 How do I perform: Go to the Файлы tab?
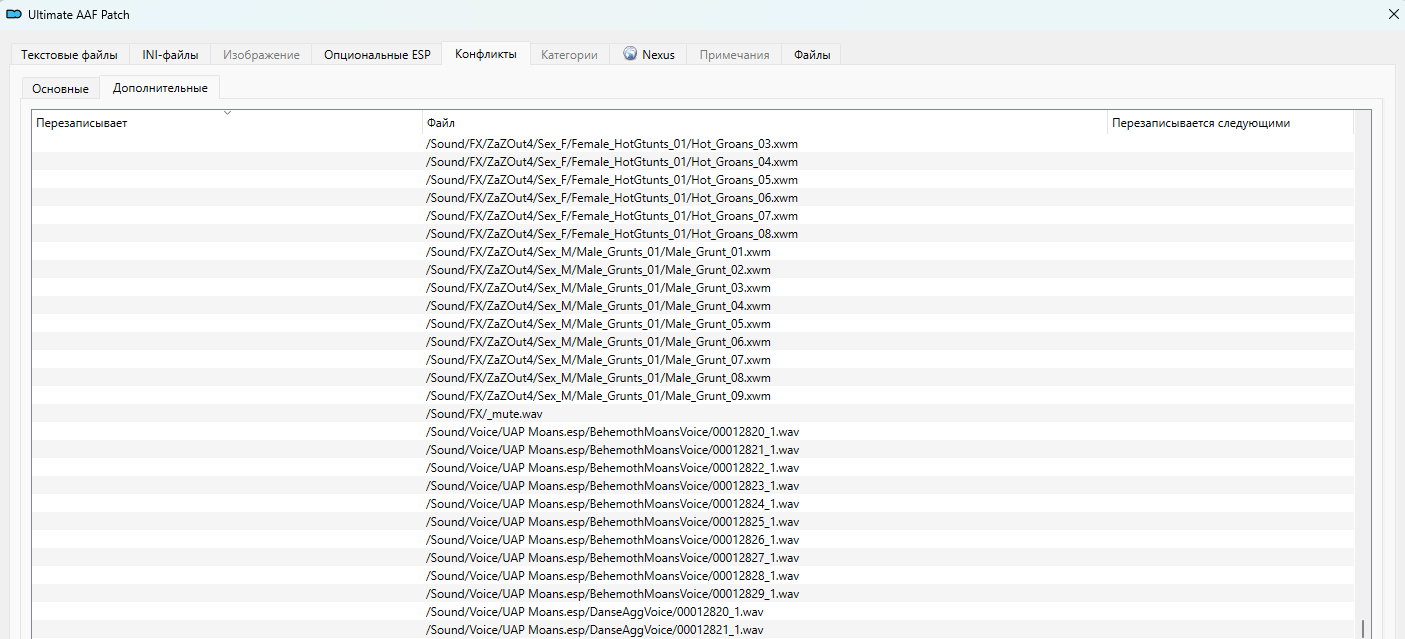(812, 55)
